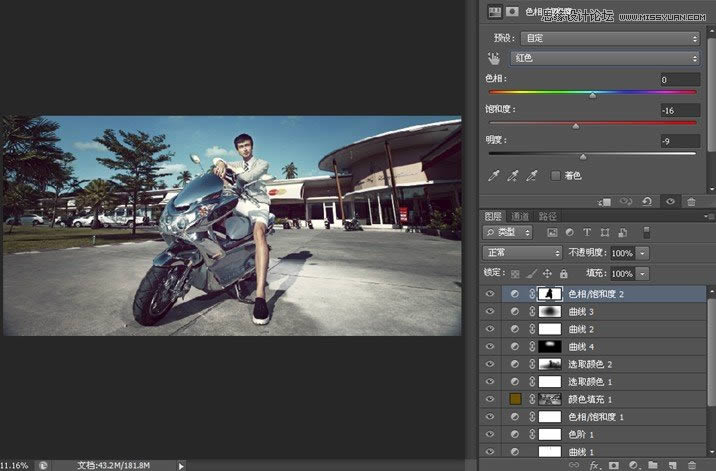This screenshot has height=471, width=716.
Task: Add layer mask icon at layers footer
Action: coord(613,465)
